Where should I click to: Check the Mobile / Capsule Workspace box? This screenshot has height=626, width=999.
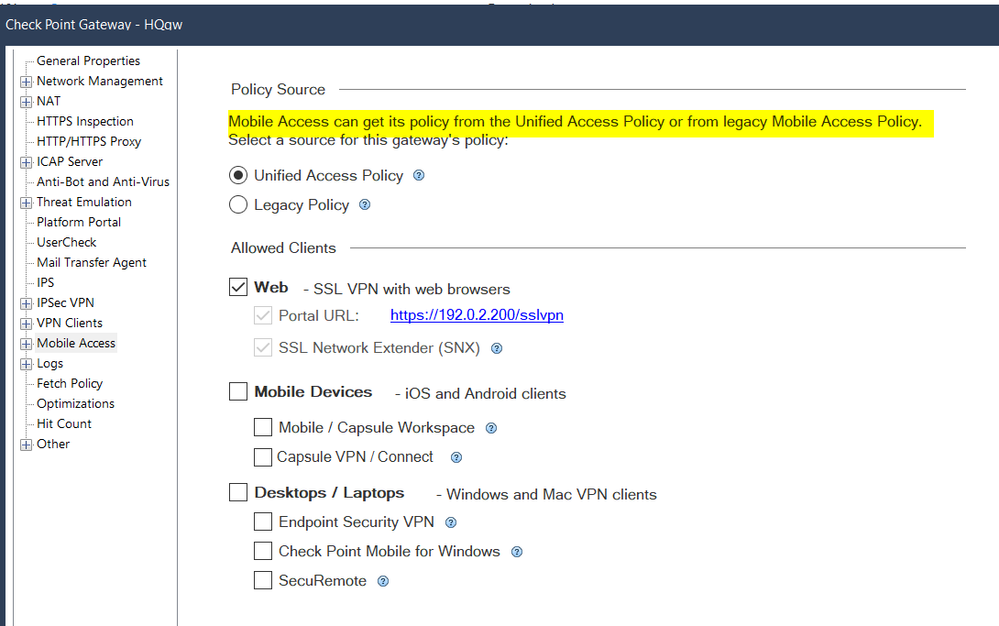pos(263,427)
